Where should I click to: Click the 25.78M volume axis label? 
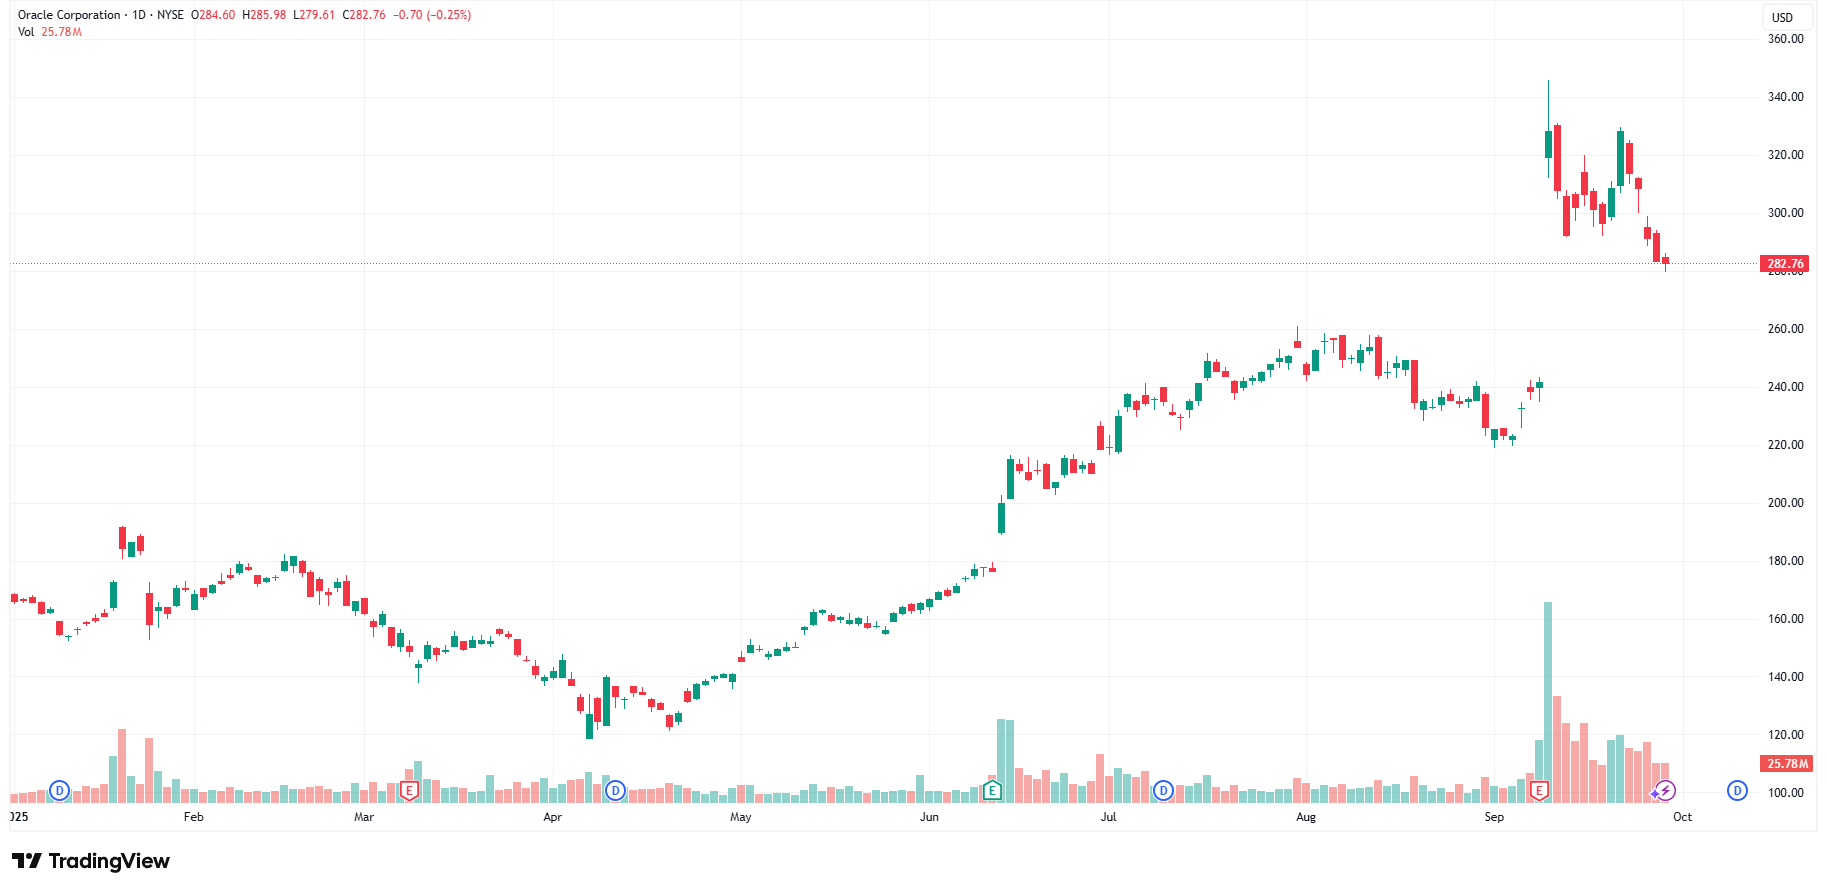(1787, 763)
